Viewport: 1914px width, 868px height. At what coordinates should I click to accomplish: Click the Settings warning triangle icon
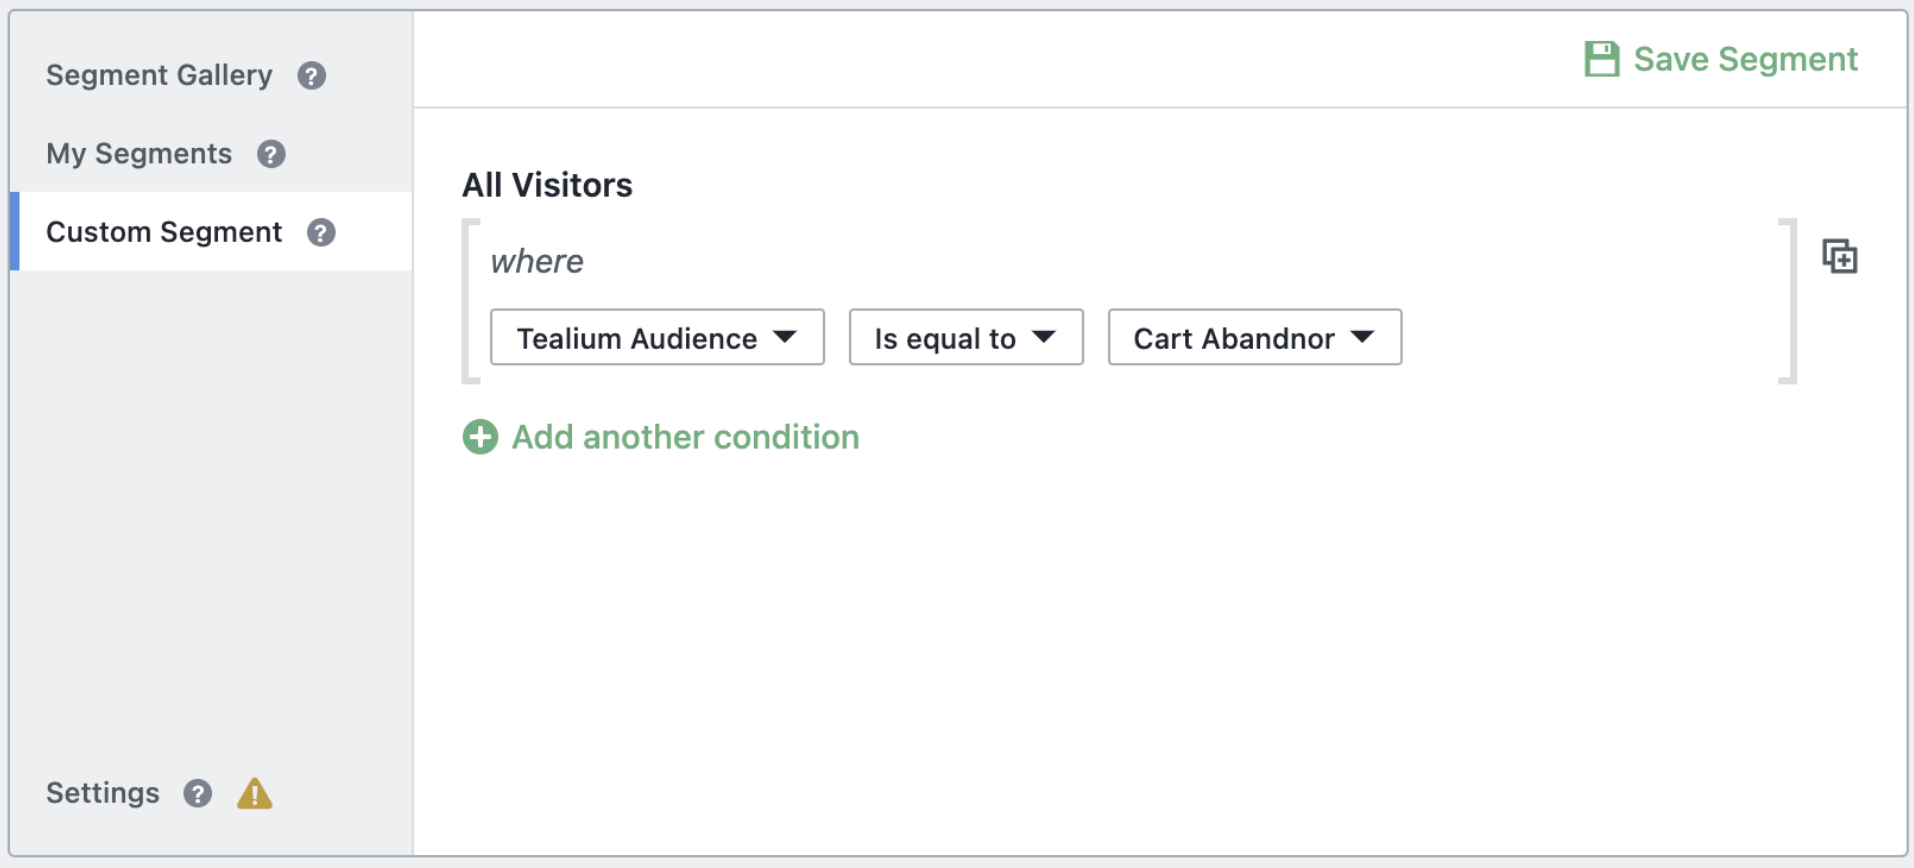click(x=255, y=793)
